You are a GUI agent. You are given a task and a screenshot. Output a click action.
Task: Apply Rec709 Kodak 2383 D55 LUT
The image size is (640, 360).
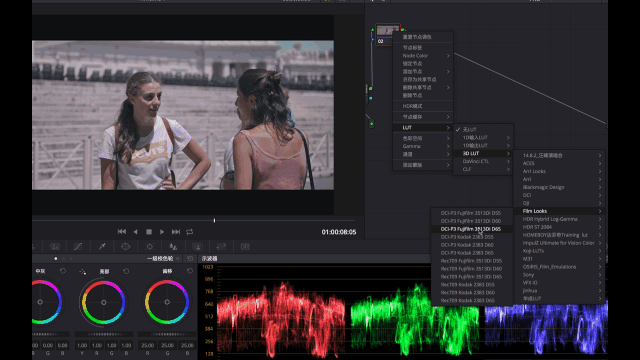point(472,284)
